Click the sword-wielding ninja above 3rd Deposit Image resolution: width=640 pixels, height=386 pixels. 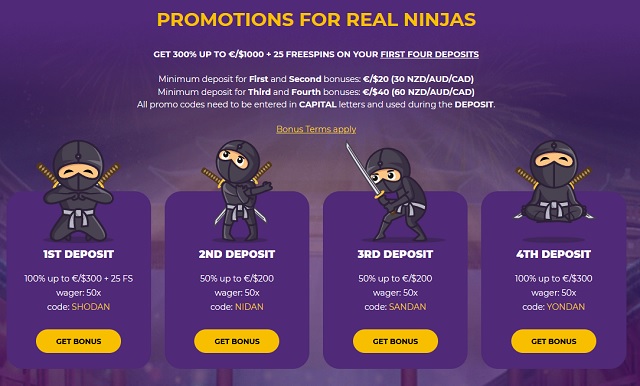click(x=387, y=192)
